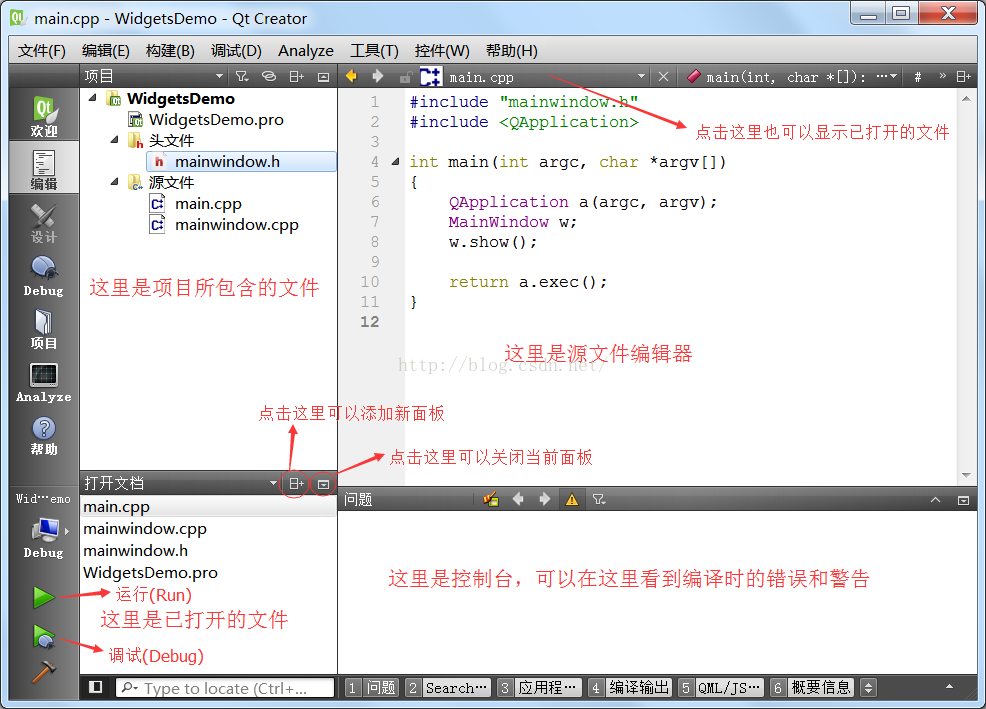Open the 编辑(E) menu
The height and width of the screenshot is (709, 986).
click(x=106, y=51)
